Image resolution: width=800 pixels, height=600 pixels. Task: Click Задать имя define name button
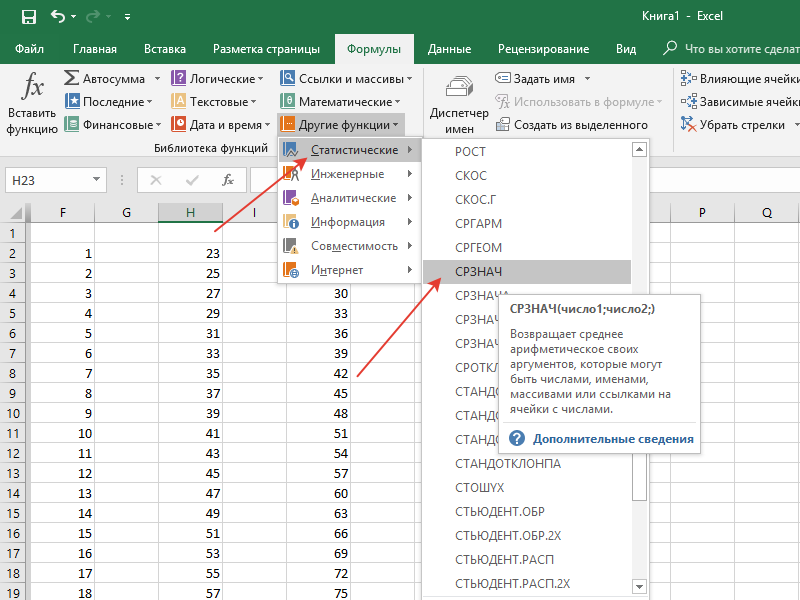point(535,79)
